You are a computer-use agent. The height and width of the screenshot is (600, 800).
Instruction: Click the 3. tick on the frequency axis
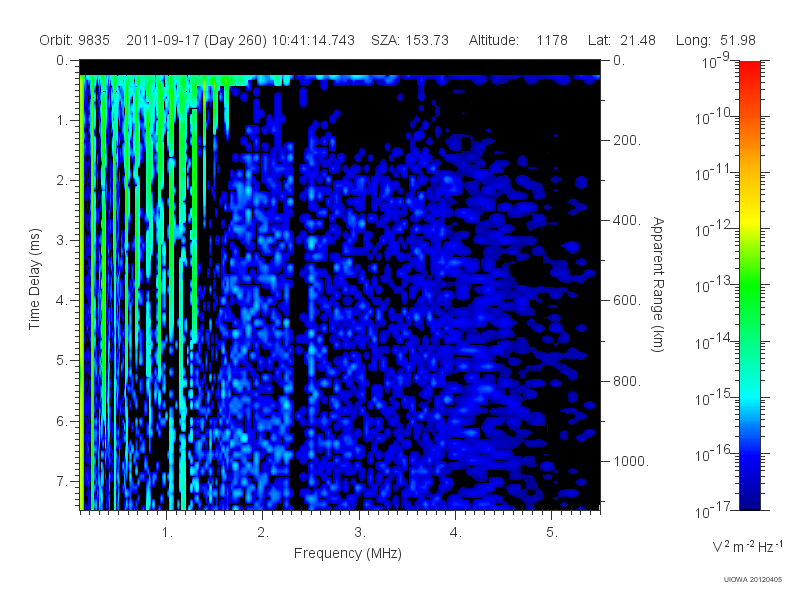point(360,533)
